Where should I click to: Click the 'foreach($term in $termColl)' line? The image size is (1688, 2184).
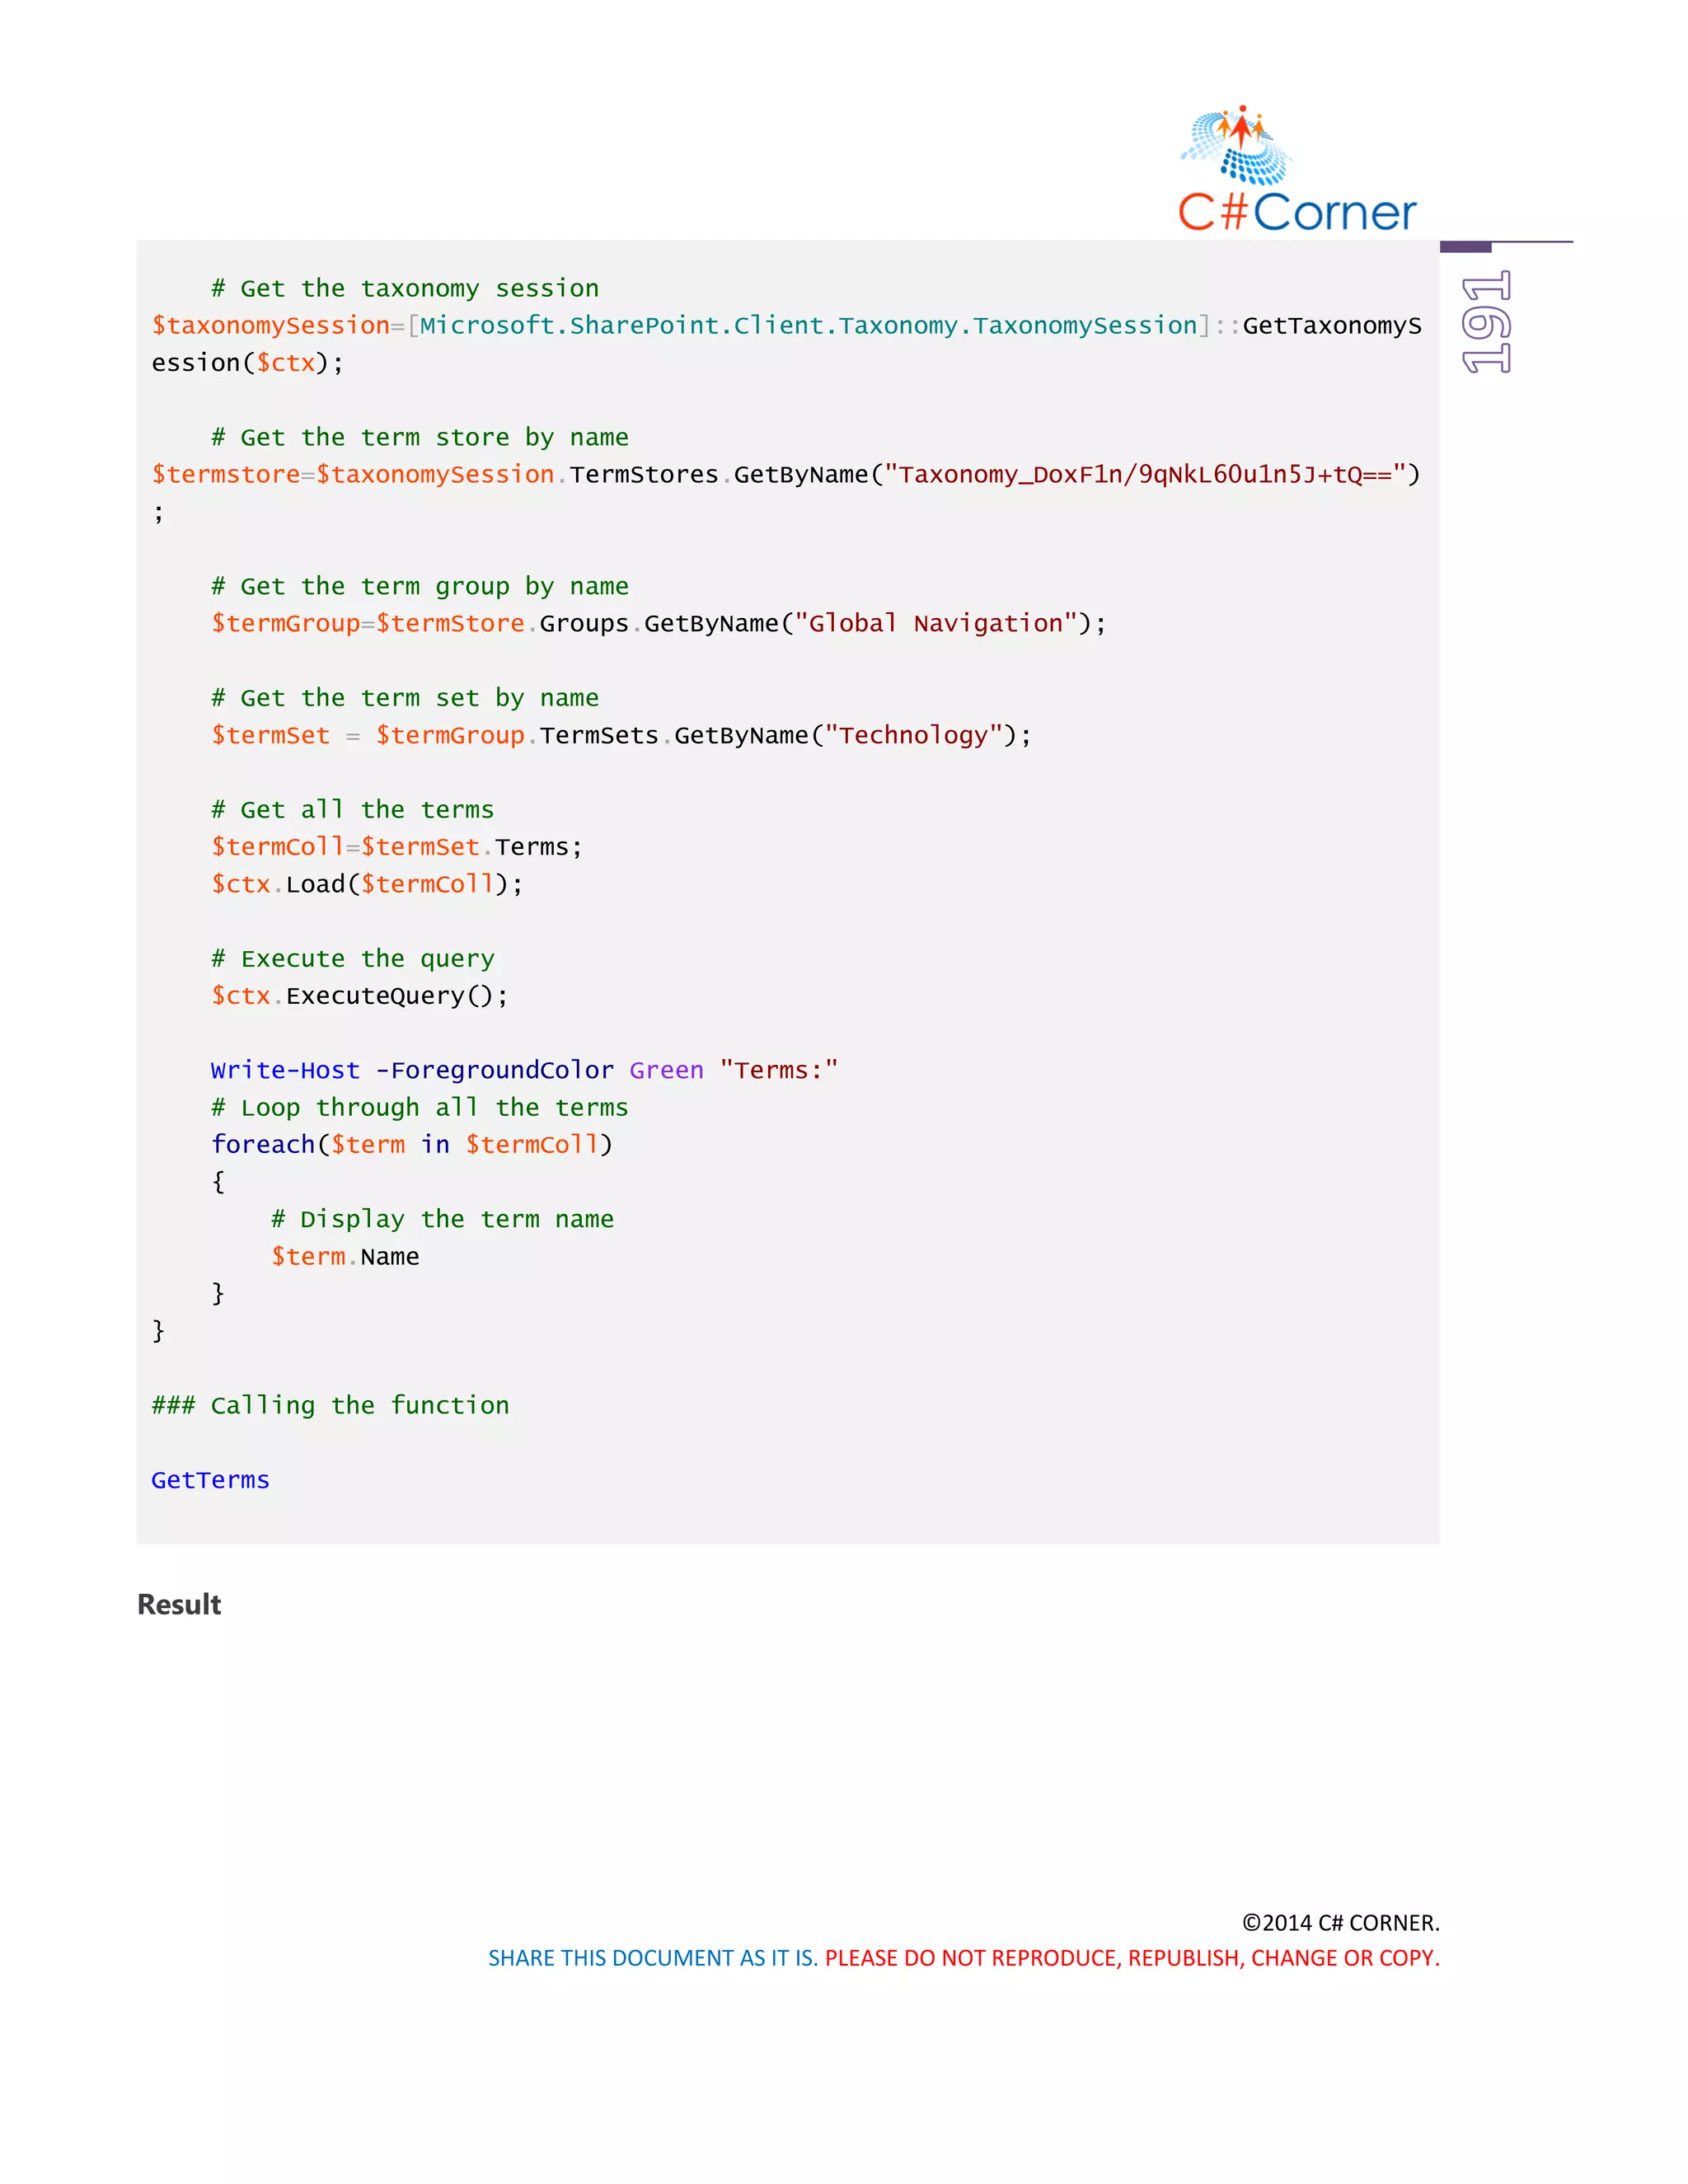tap(412, 1144)
